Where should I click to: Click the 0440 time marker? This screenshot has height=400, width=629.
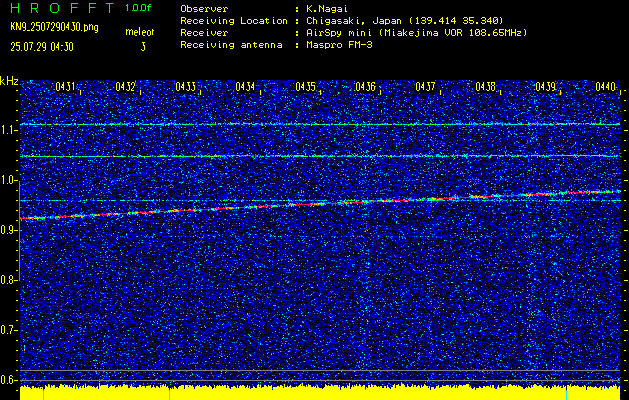pyautogui.click(x=605, y=86)
